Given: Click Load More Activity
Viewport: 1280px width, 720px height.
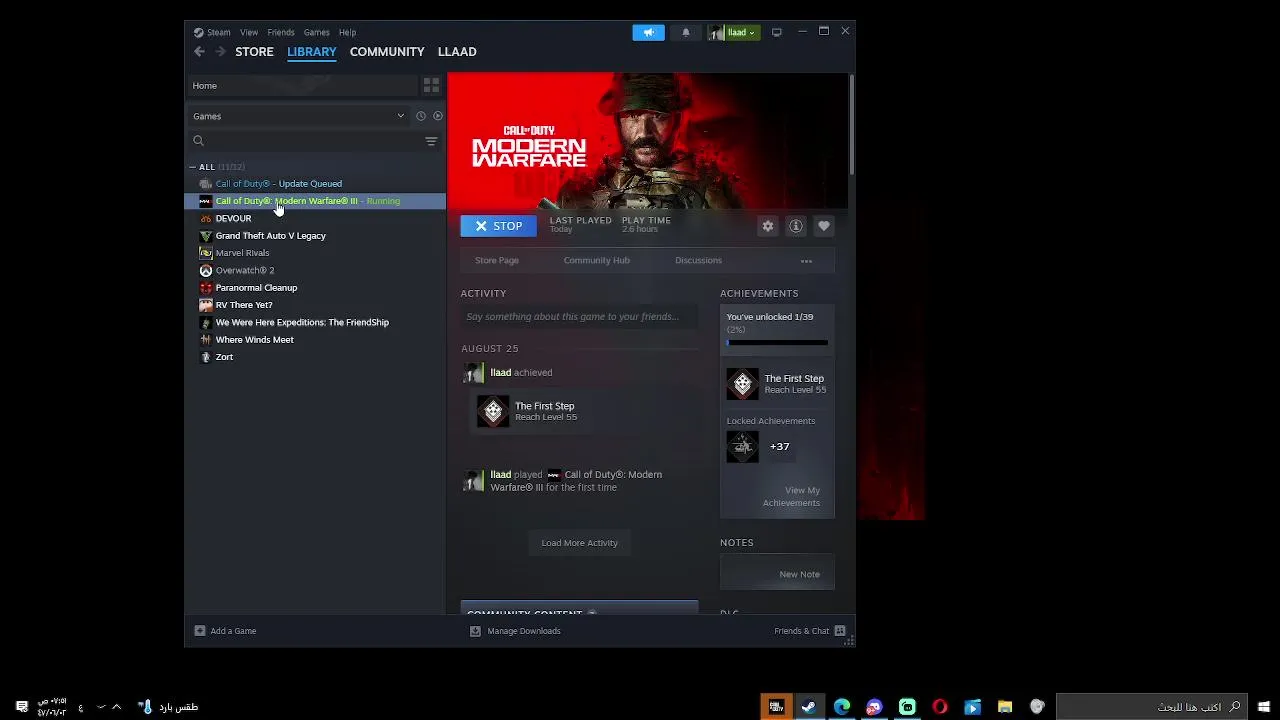Looking at the screenshot, I should (x=580, y=543).
